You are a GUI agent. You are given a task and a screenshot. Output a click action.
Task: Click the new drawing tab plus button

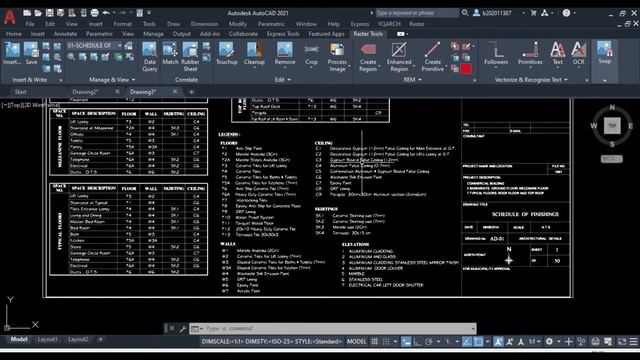click(191, 92)
